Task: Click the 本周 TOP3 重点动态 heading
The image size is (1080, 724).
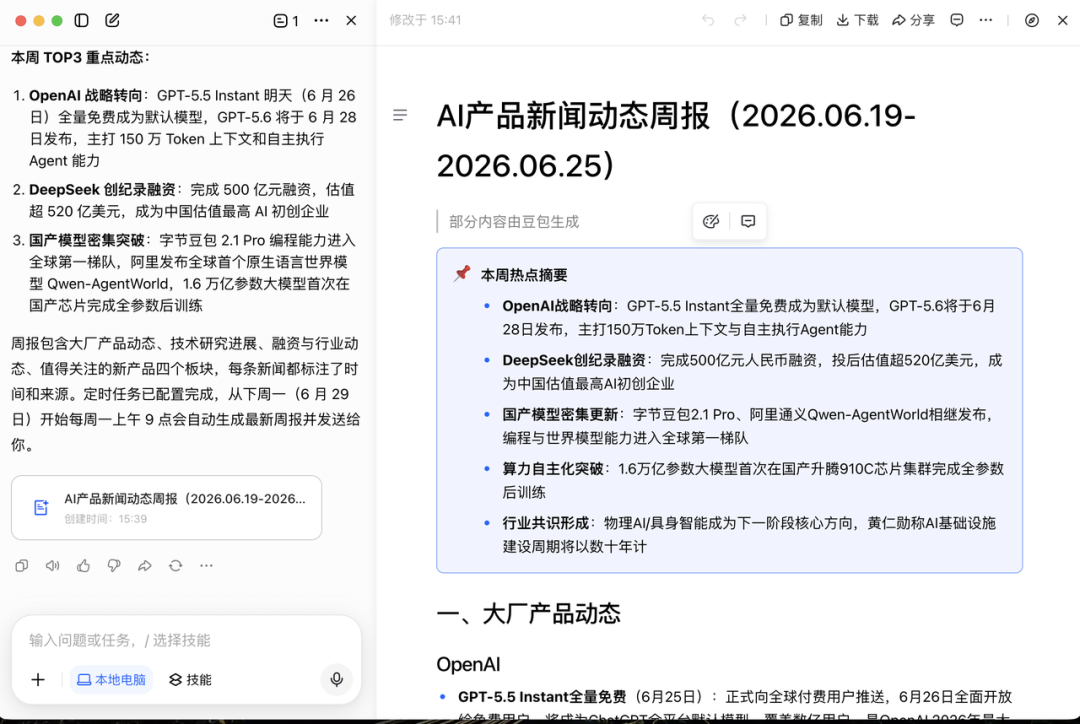Action: tap(80, 57)
